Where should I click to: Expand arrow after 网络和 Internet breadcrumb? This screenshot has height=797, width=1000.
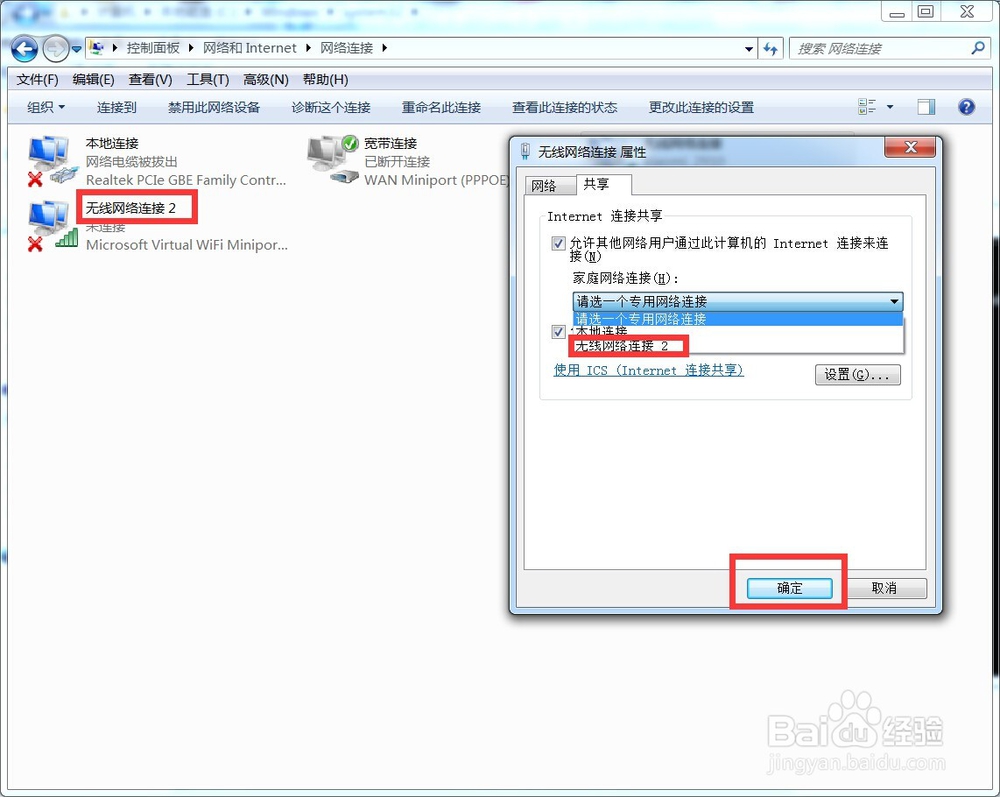point(308,48)
